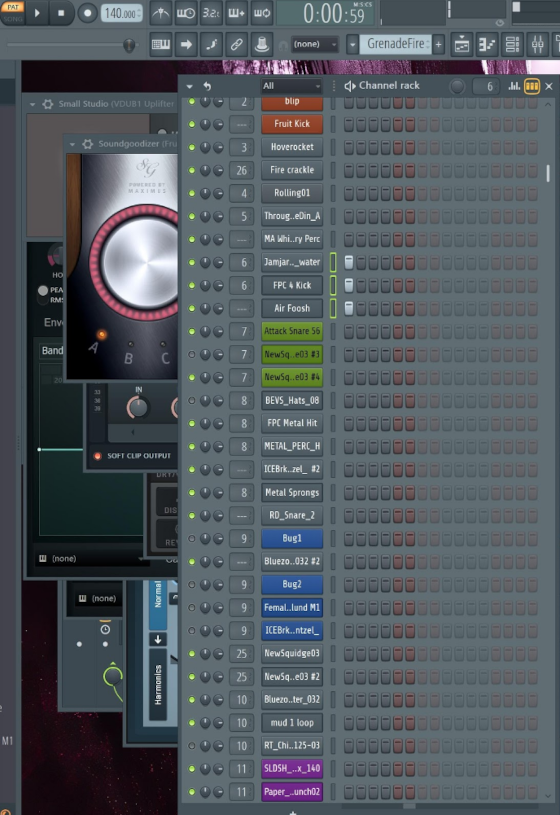Select Soundgoodizer preset A

click(x=101, y=335)
